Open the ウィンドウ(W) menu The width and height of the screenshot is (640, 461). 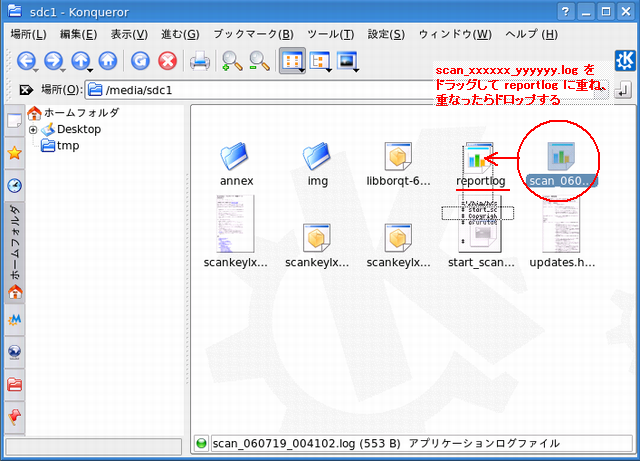[455, 34]
